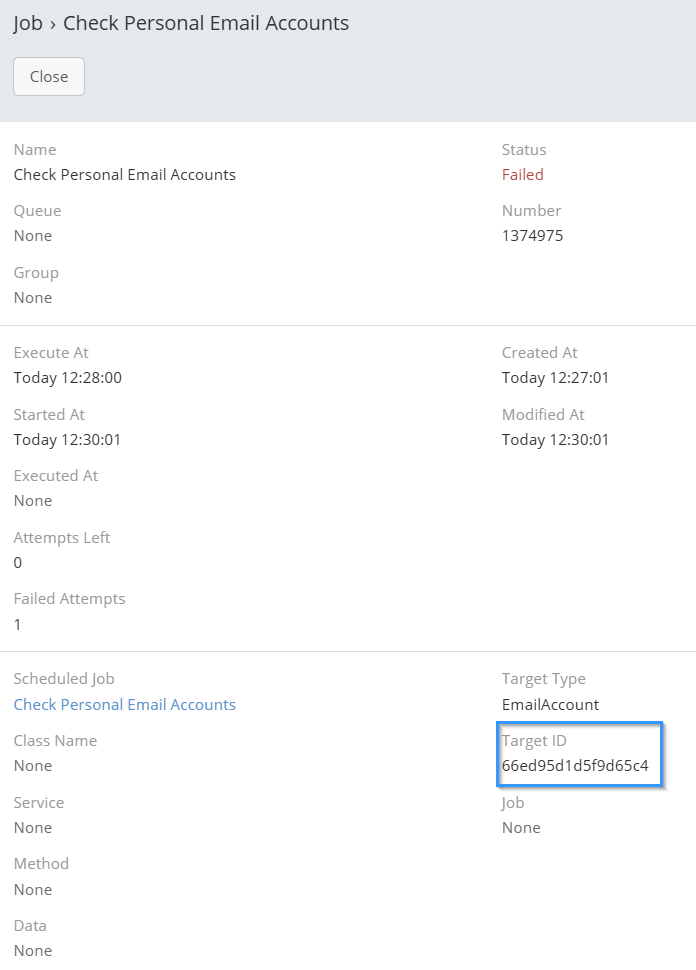This screenshot has width=696, height=970.
Task: Click the EmailAccount target type value
Action: tap(550, 705)
